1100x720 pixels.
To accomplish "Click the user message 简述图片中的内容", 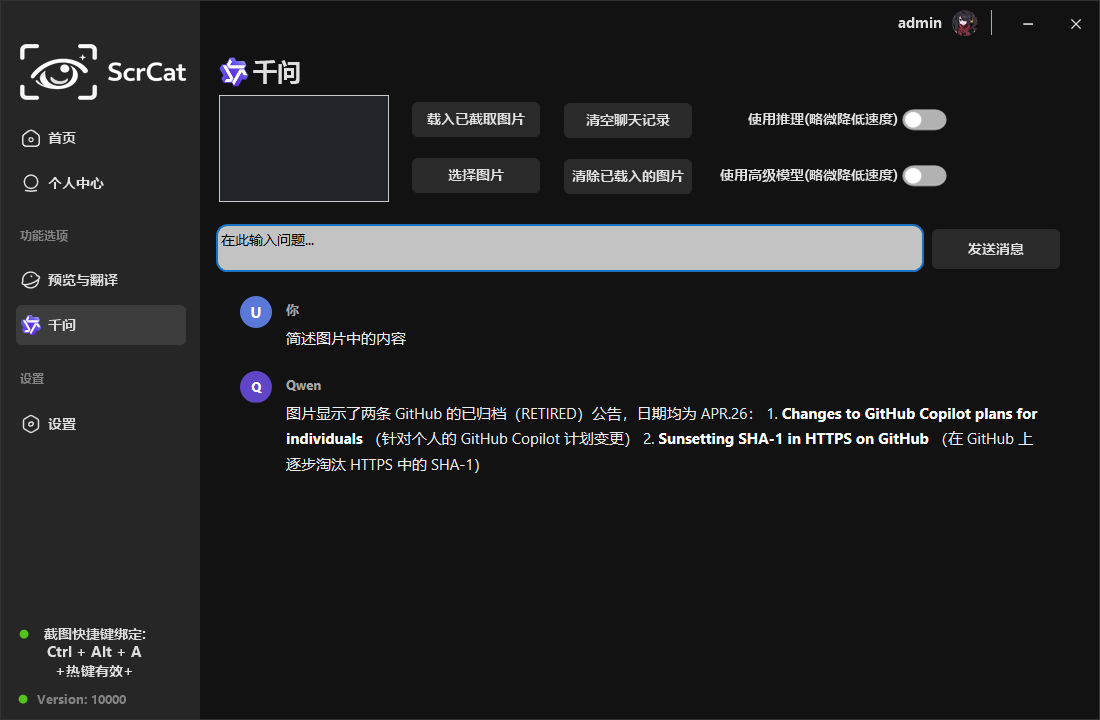I will click(346, 339).
